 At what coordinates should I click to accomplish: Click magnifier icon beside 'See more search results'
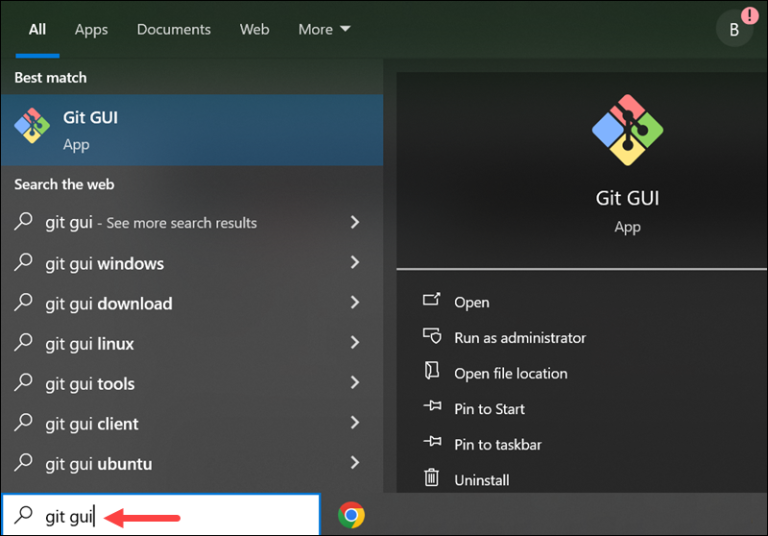pos(23,221)
